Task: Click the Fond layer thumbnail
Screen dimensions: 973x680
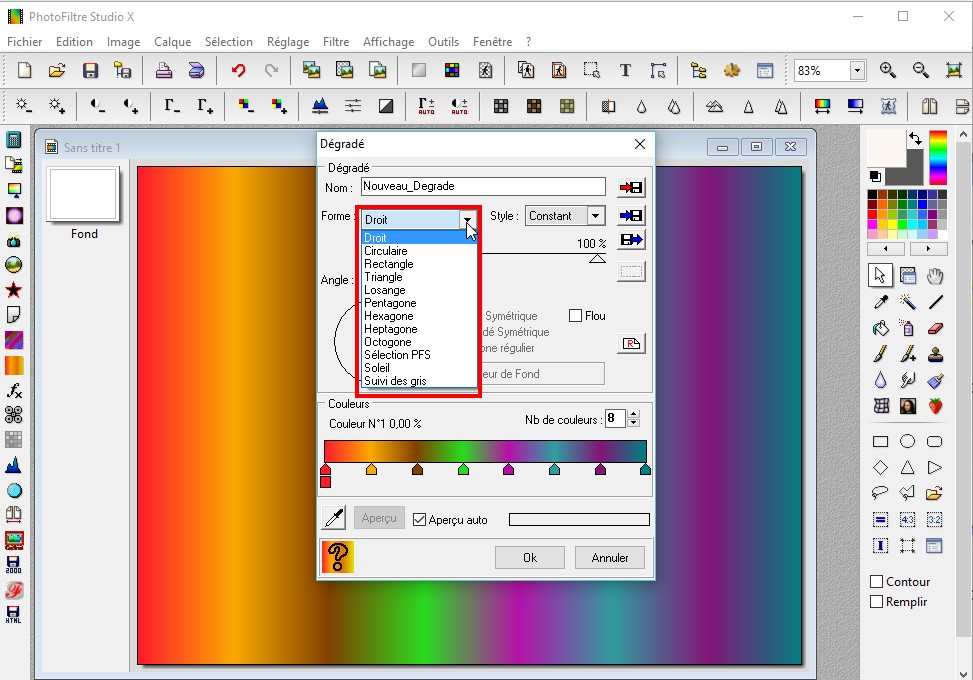Action: [x=84, y=194]
